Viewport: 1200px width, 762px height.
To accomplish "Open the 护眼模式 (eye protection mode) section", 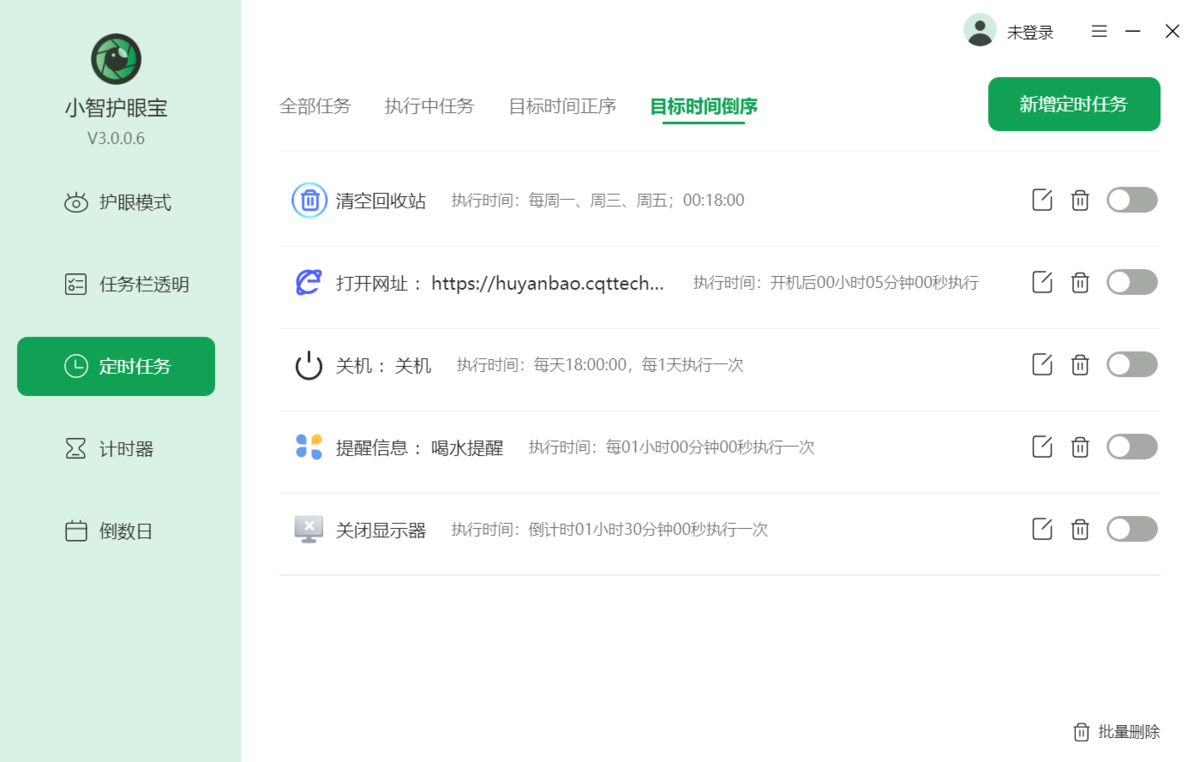I will click(116, 201).
